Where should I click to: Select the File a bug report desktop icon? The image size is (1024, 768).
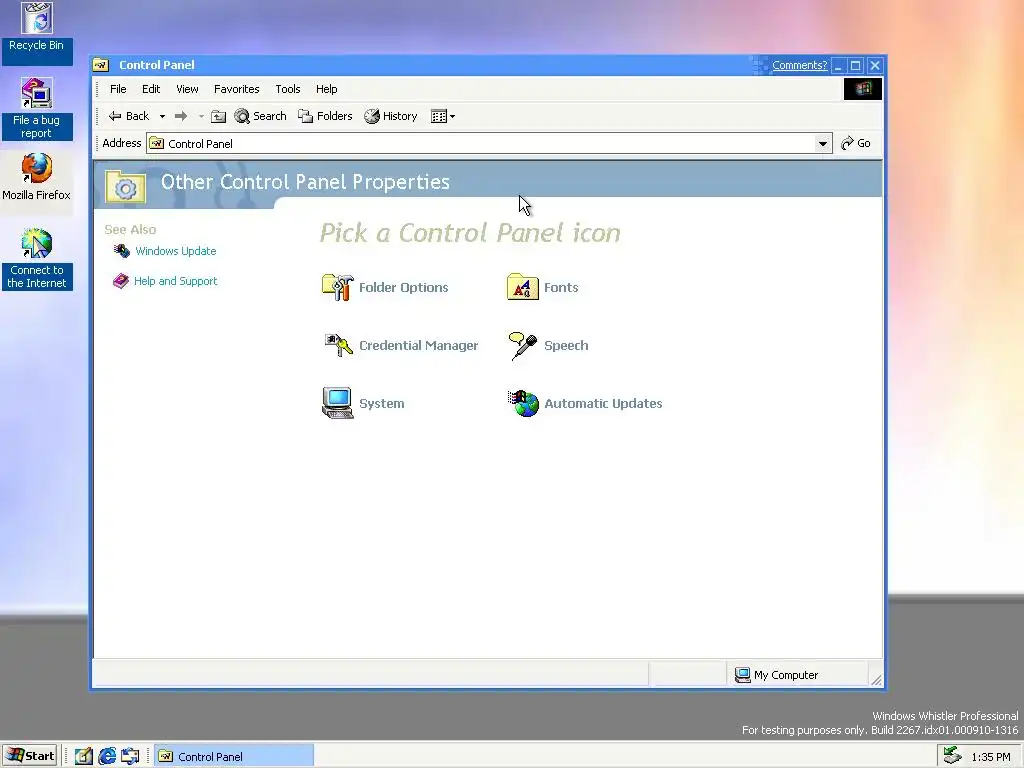pos(37,108)
